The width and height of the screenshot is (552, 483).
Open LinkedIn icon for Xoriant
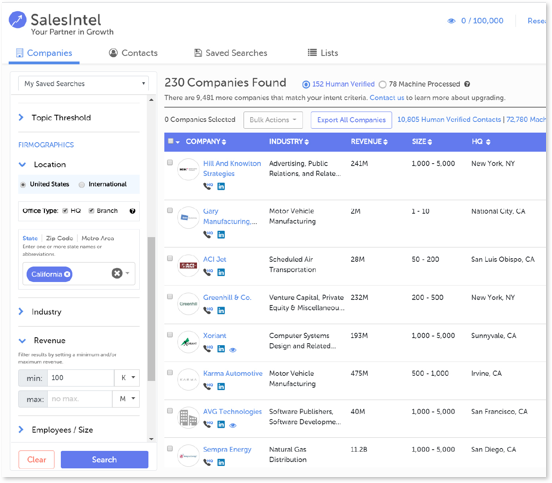pyautogui.click(x=221, y=349)
